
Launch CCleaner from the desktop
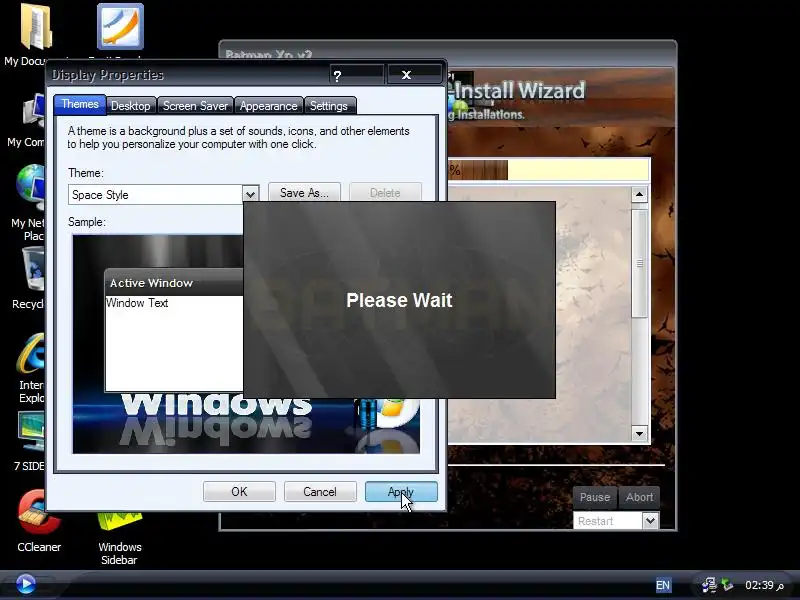click(x=39, y=513)
